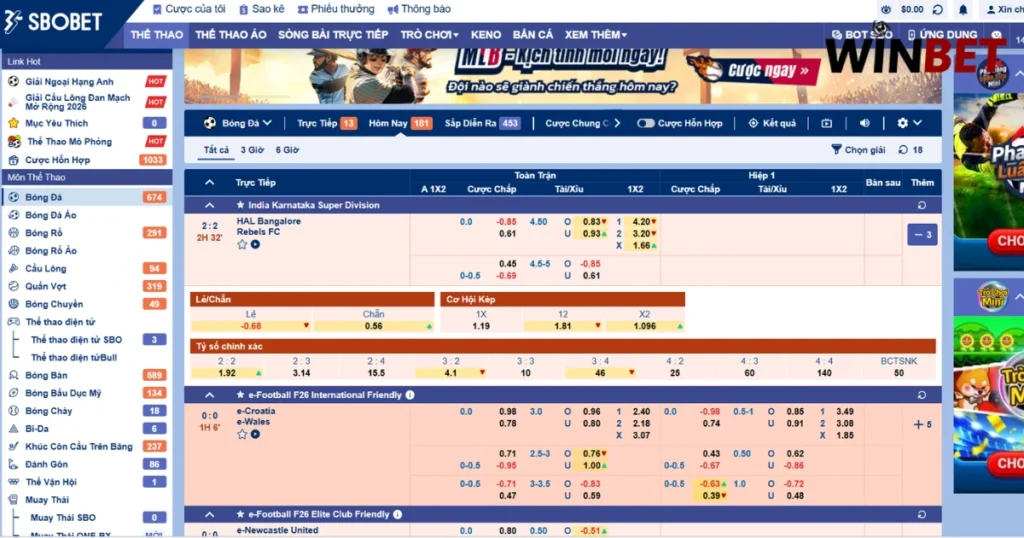The image size is (1024, 538).
Task: Open ỨNG DỤNG app download link
Action: (x=942, y=35)
